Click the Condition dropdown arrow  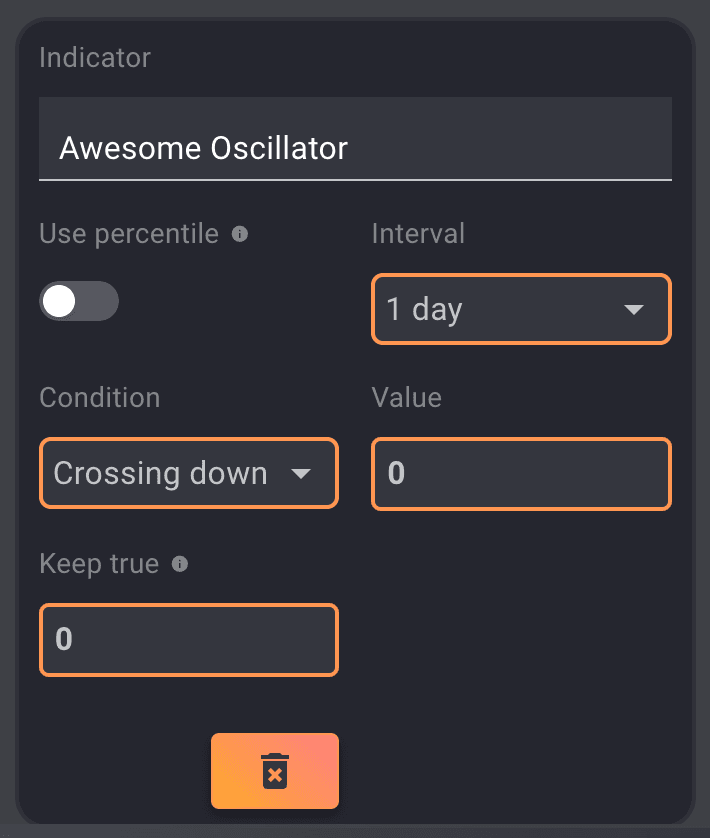301,474
